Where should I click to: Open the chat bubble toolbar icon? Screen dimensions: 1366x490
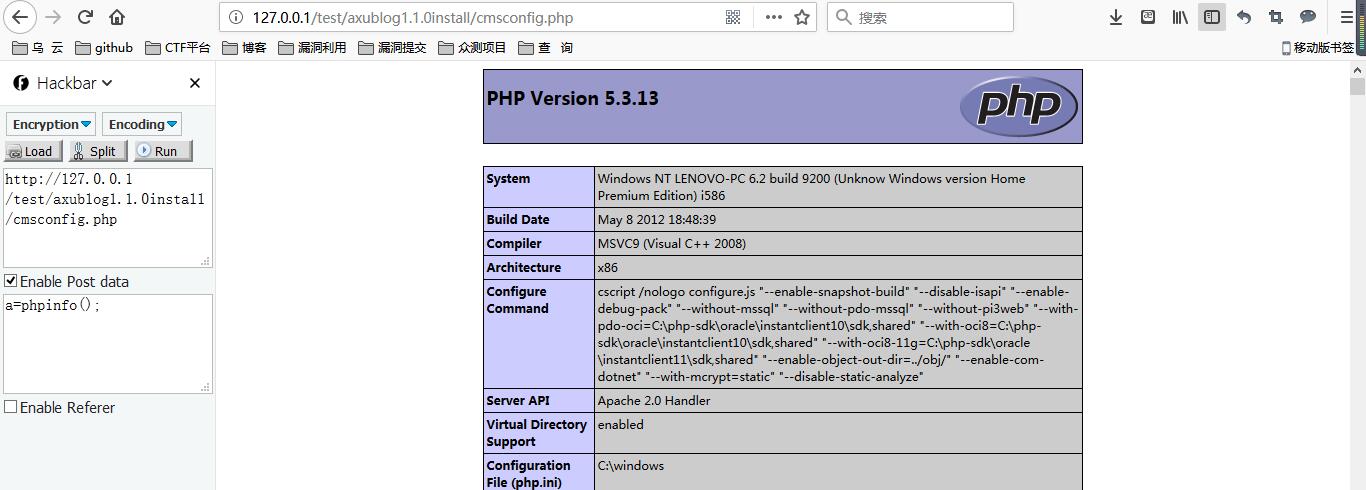click(x=1308, y=17)
